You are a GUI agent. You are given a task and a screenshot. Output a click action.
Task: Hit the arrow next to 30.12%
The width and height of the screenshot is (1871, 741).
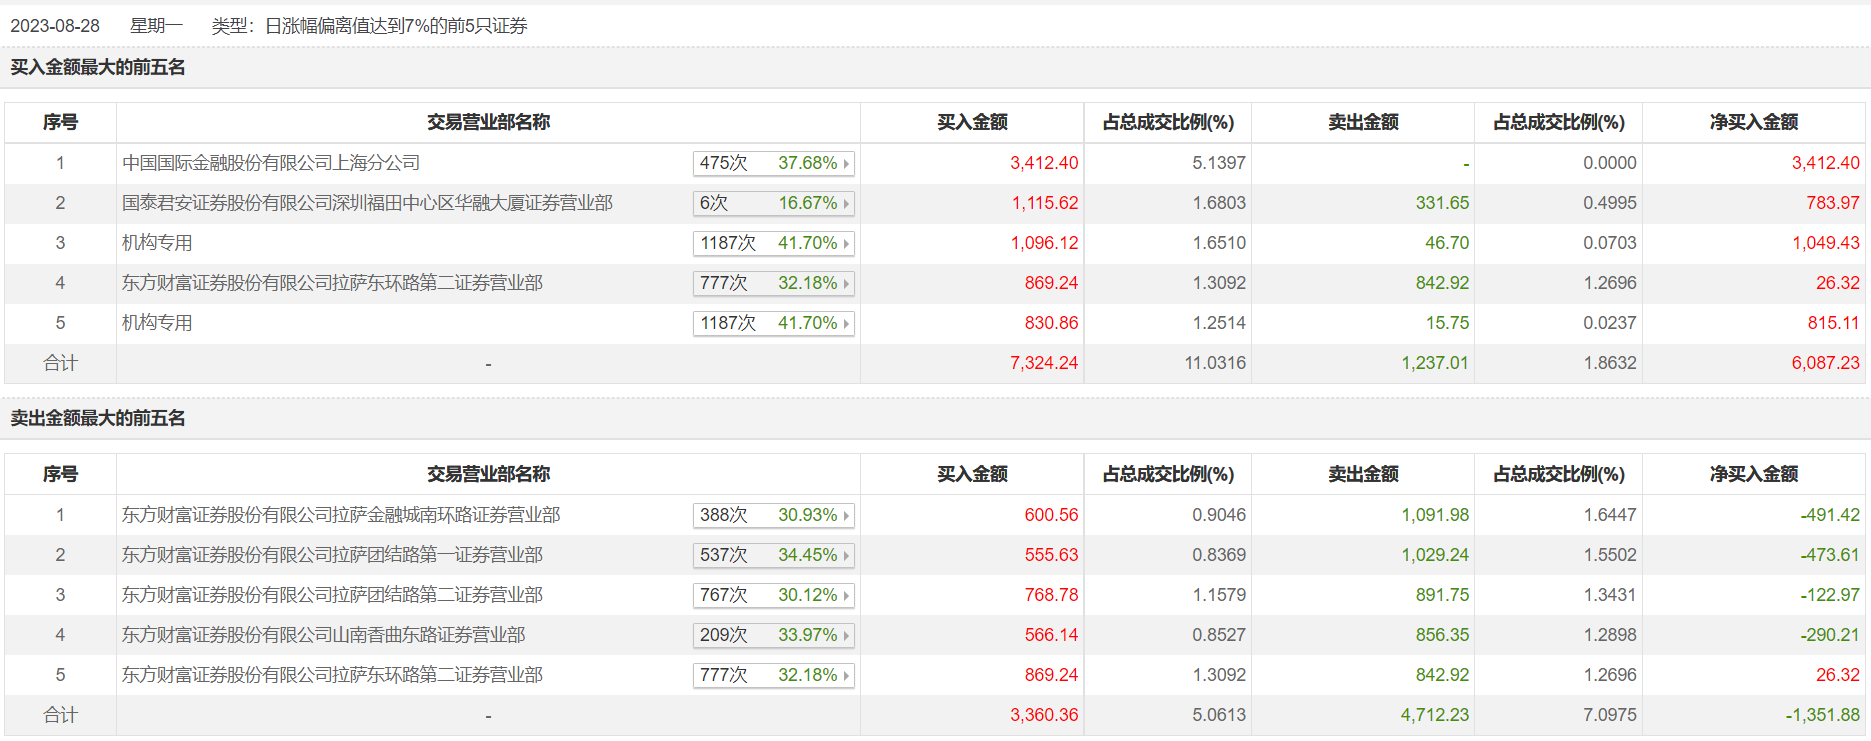(846, 596)
